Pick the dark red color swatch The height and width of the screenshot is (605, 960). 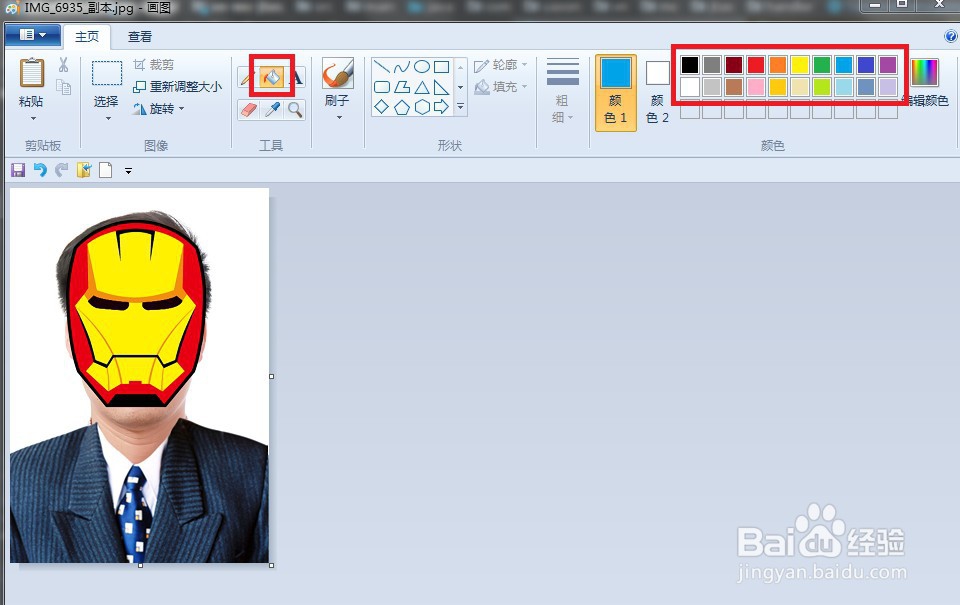click(734, 64)
